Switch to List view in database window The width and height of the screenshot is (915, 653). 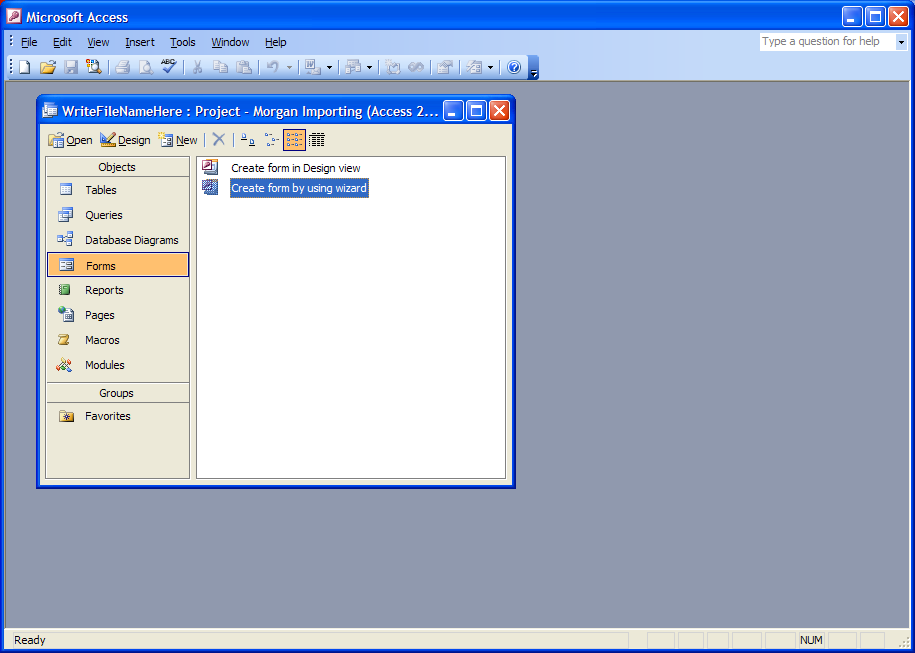point(294,140)
